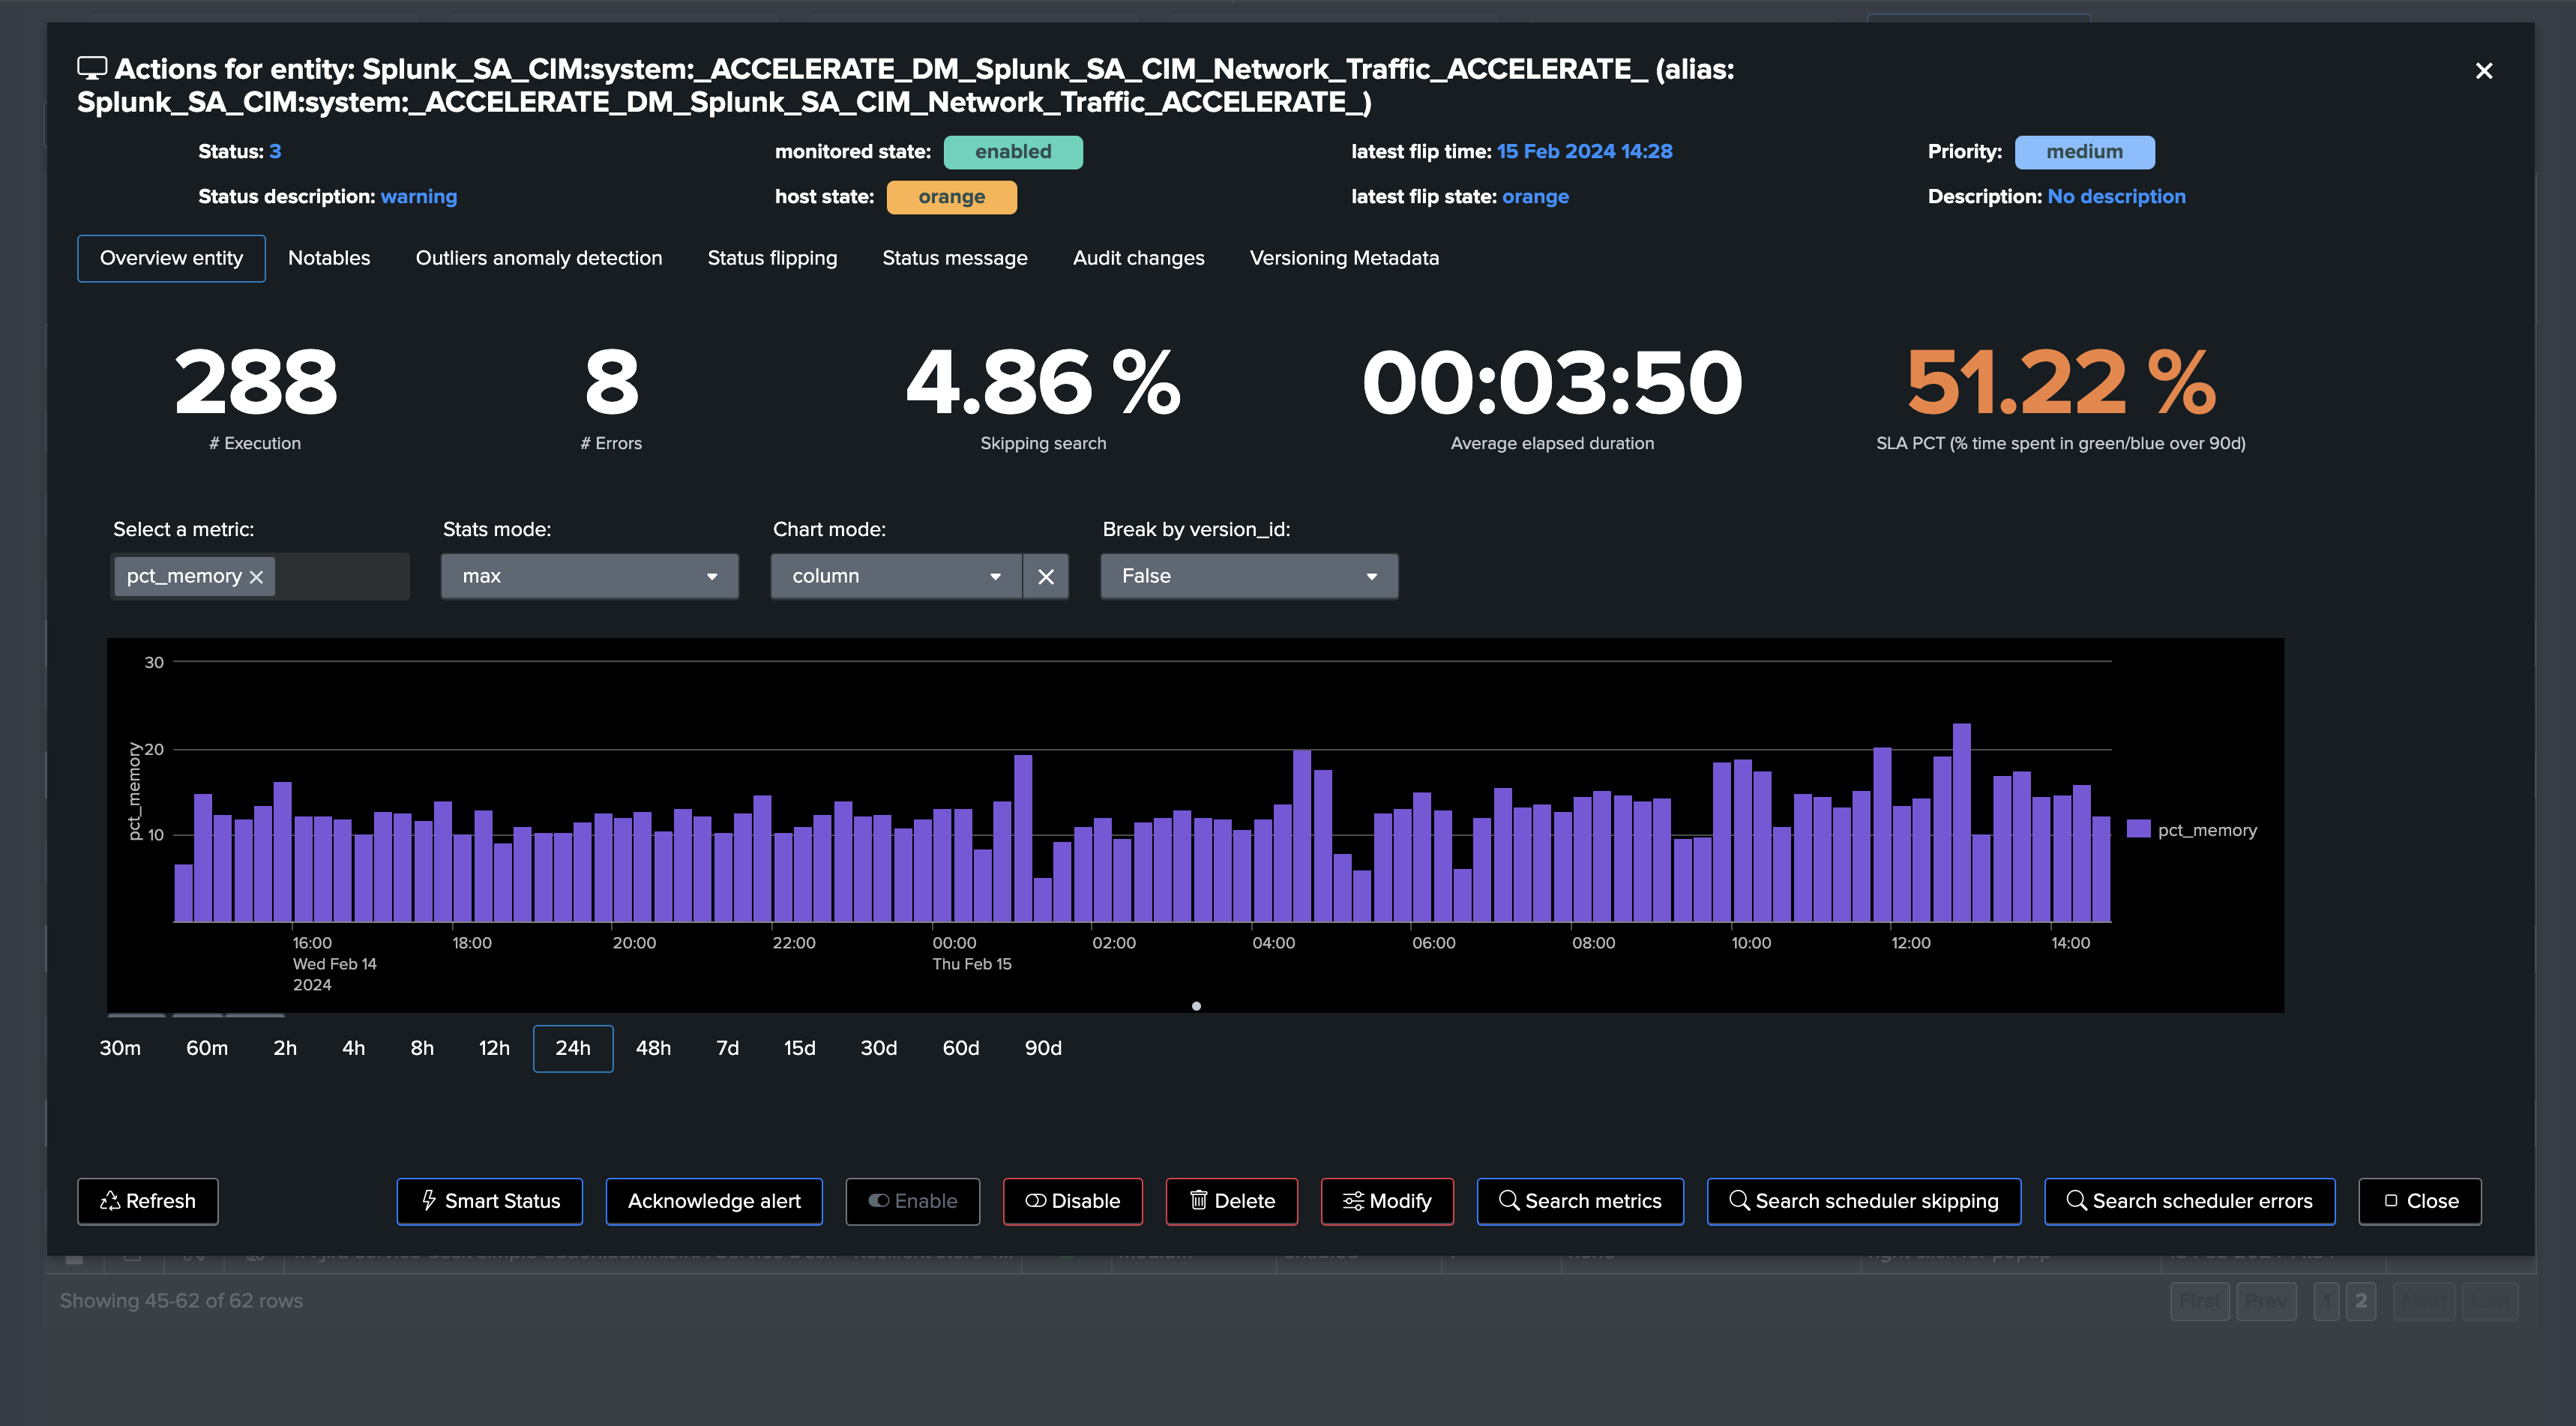Click the Modify sliders icon

pos(1353,1201)
